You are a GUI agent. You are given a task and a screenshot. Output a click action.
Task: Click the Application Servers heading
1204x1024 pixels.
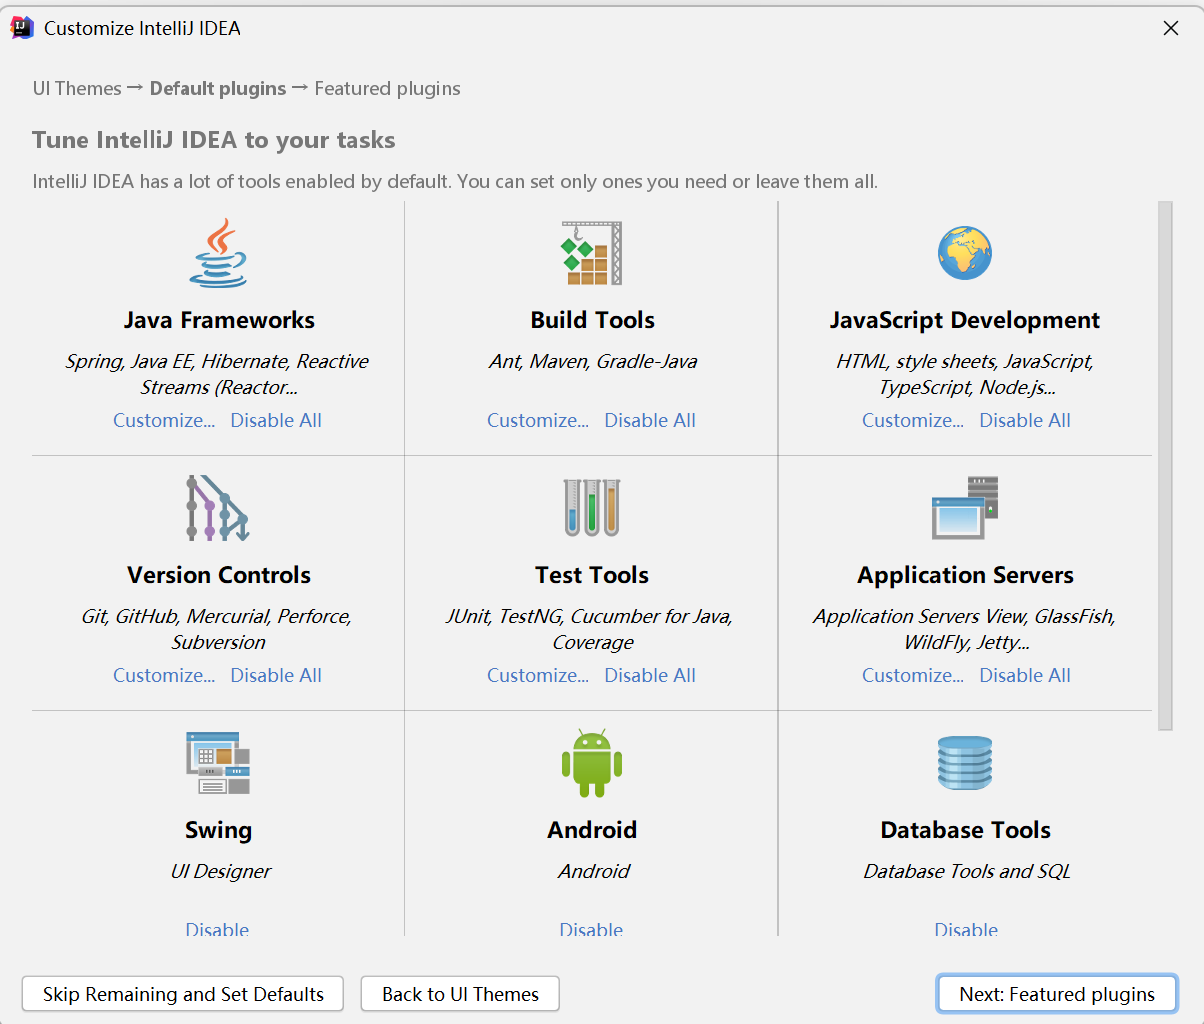point(965,575)
